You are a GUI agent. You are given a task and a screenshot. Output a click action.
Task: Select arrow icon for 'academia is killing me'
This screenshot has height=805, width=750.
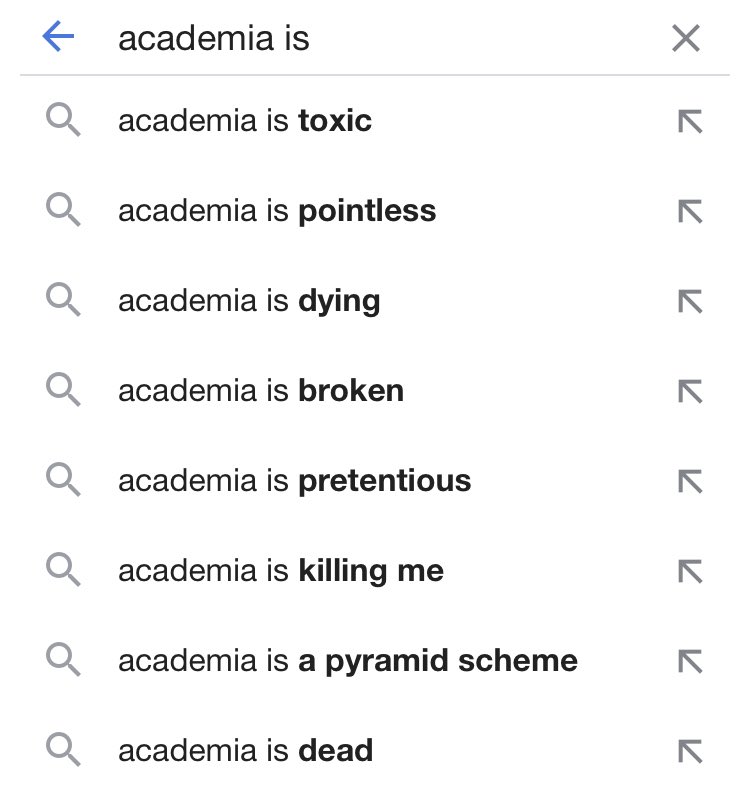tap(690, 571)
